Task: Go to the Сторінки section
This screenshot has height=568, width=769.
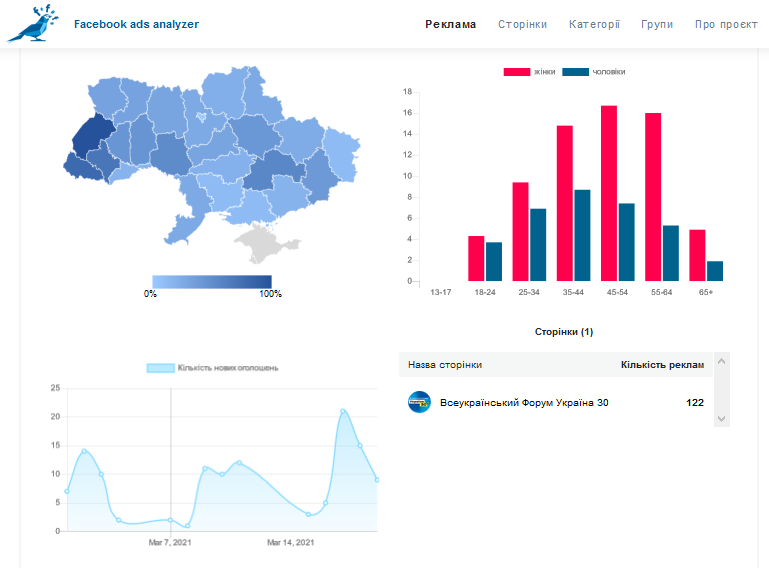Action: [522, 24]
